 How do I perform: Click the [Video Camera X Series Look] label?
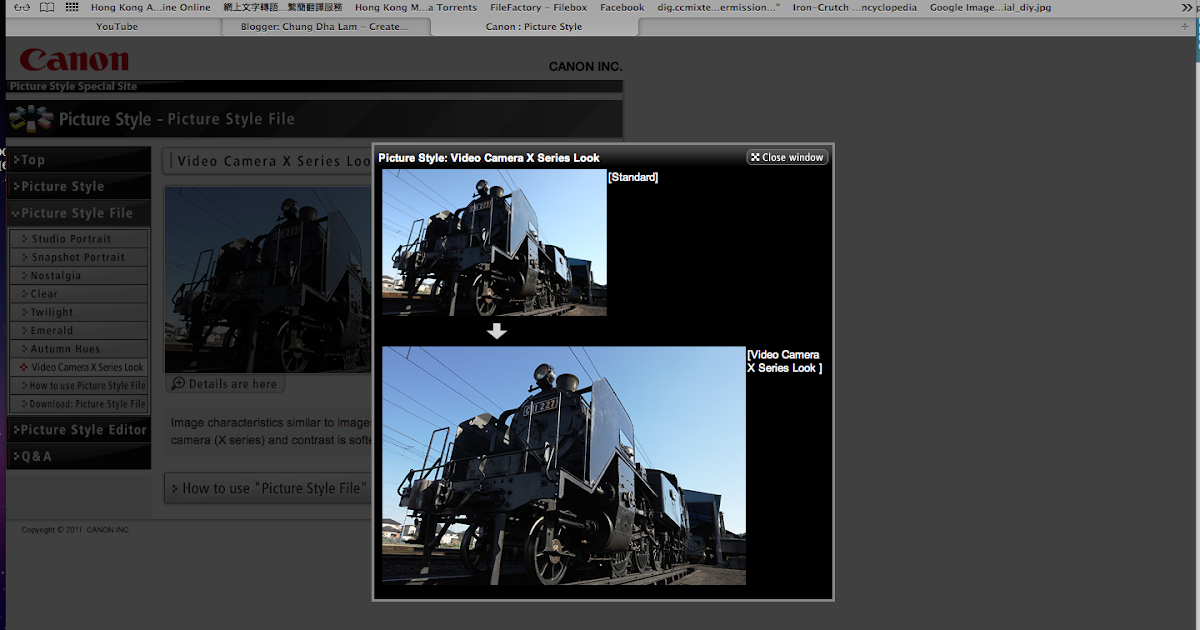click(785, 361)
